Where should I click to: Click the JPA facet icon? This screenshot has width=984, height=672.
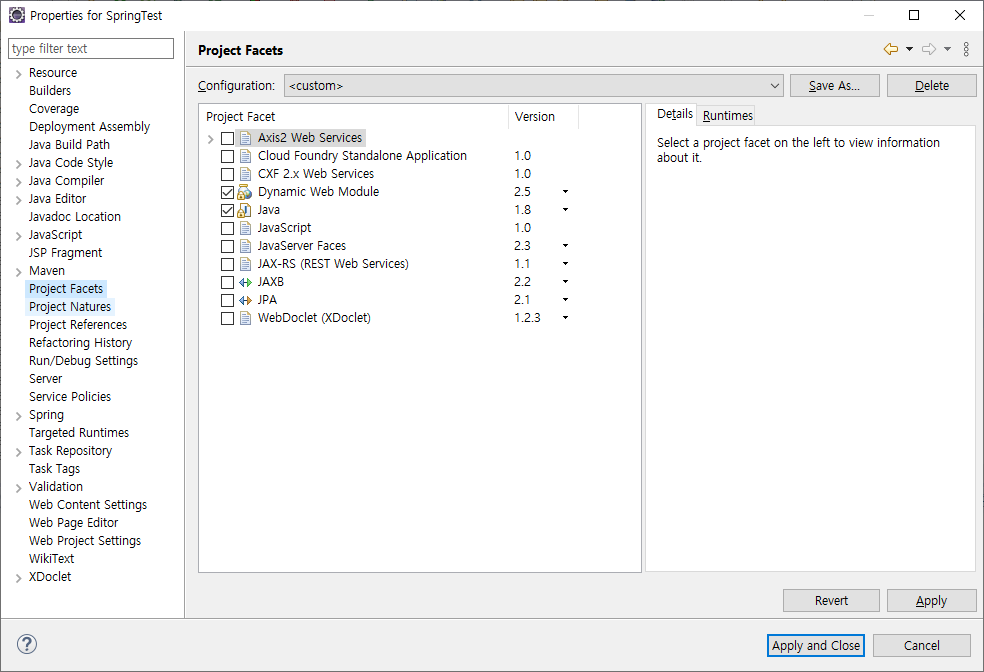point(245,301)
